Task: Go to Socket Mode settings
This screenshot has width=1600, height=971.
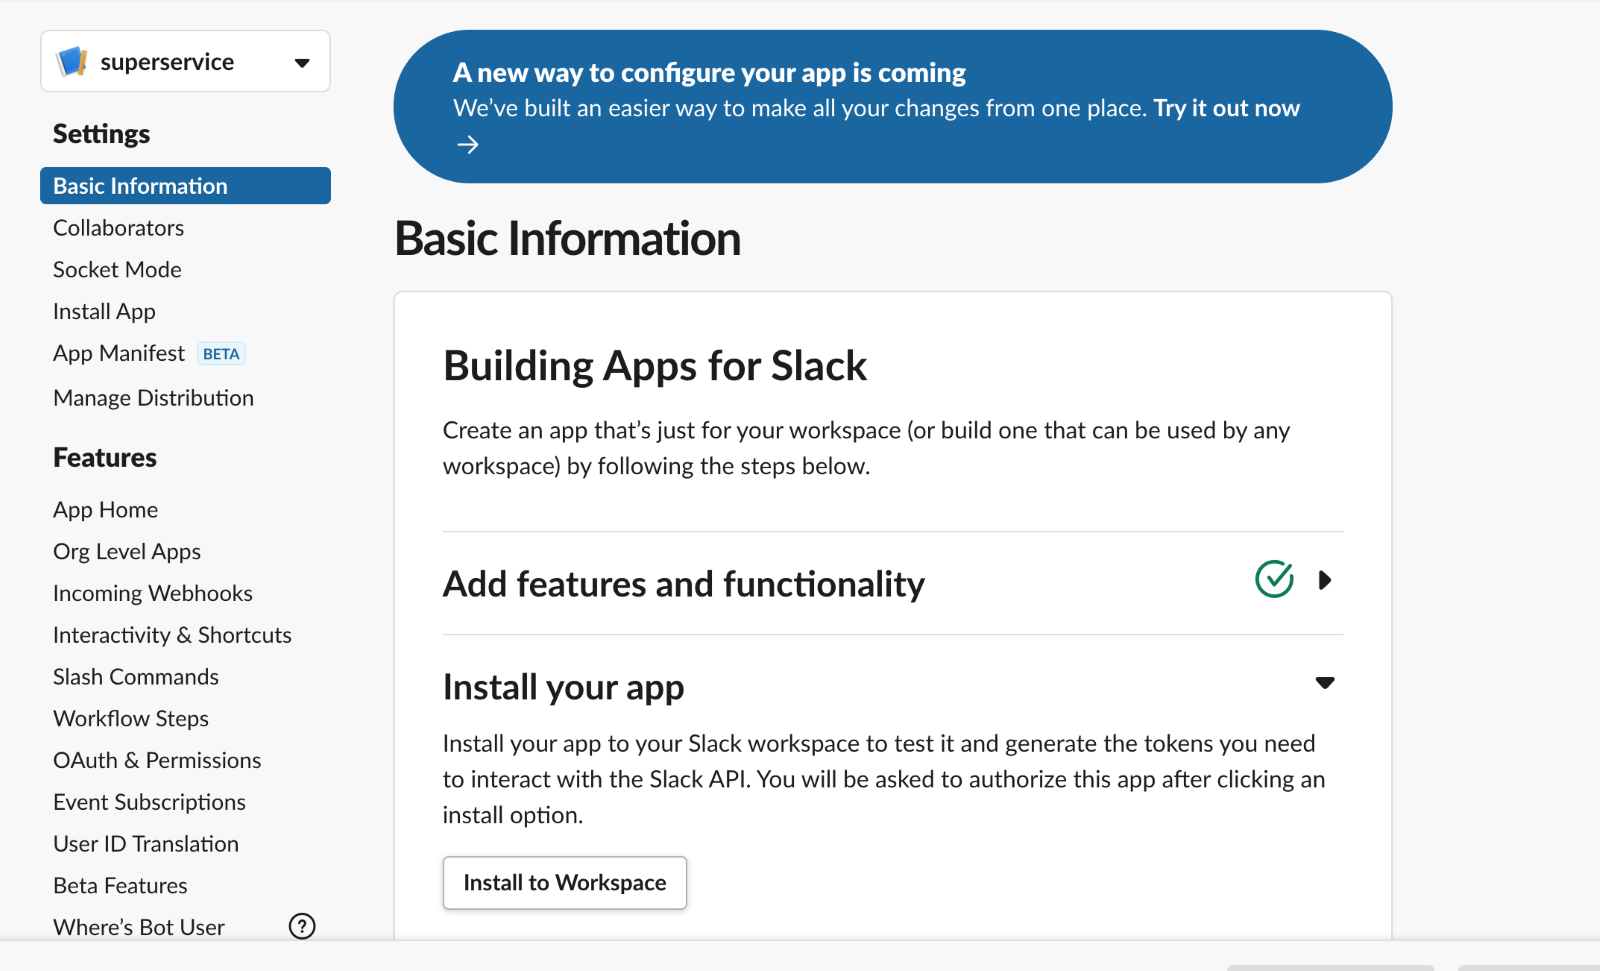Action: point(117,270)
